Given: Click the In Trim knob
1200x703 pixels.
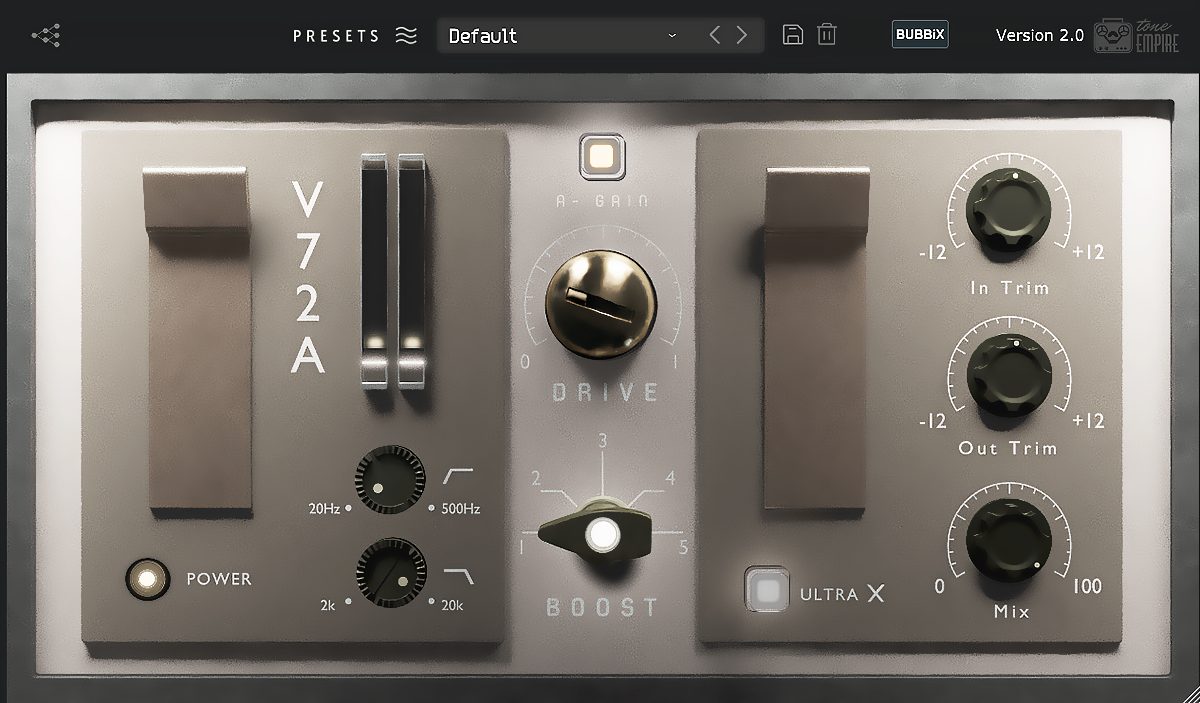Looking at the screenshot, I should [1009, 212].
